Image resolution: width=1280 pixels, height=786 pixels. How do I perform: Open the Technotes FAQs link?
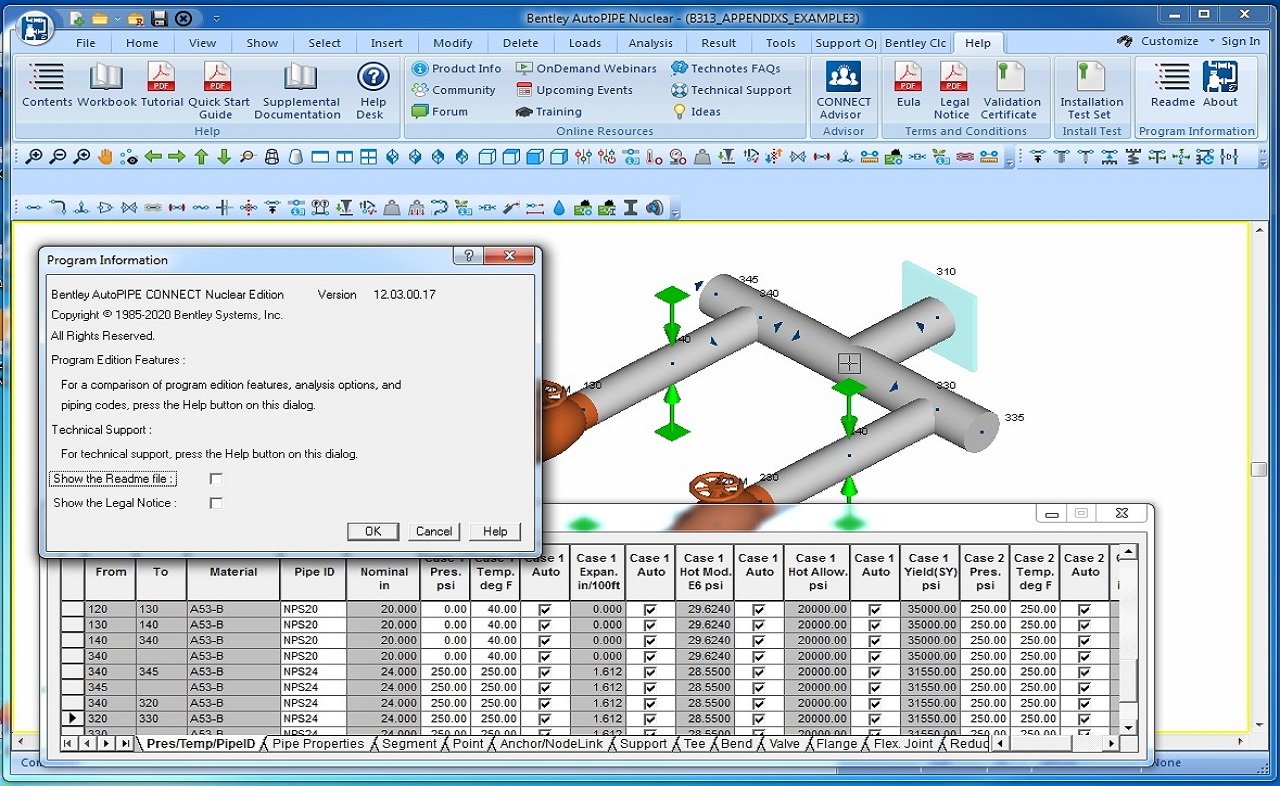click(x=725, y=68)
